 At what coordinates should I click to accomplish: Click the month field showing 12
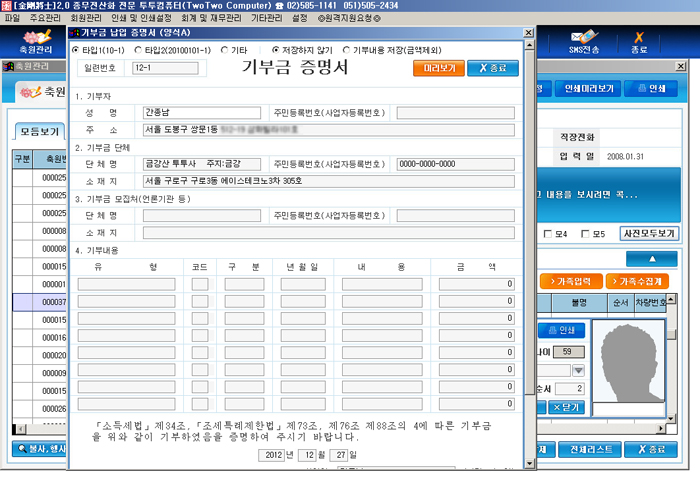pos(307,455)
